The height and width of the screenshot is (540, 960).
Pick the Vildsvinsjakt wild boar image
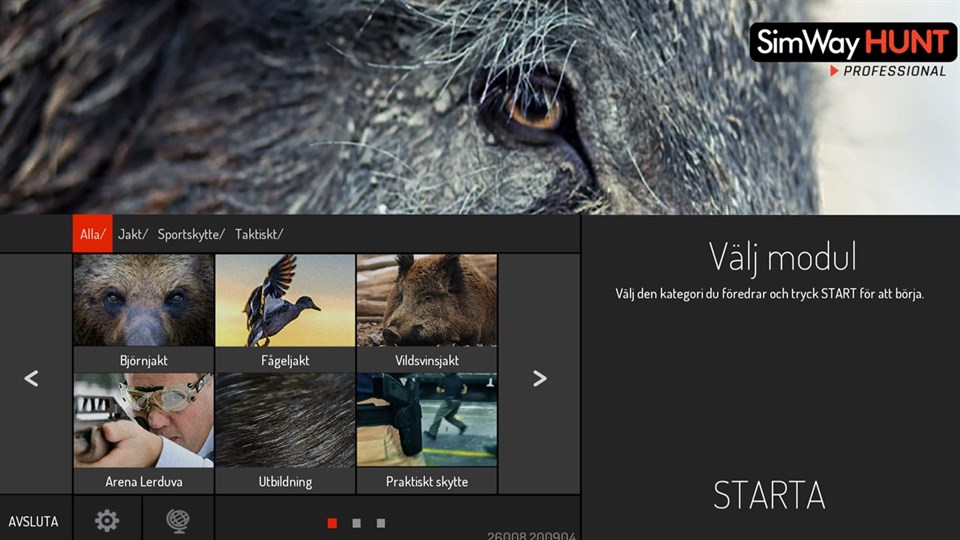click(427, 300)
